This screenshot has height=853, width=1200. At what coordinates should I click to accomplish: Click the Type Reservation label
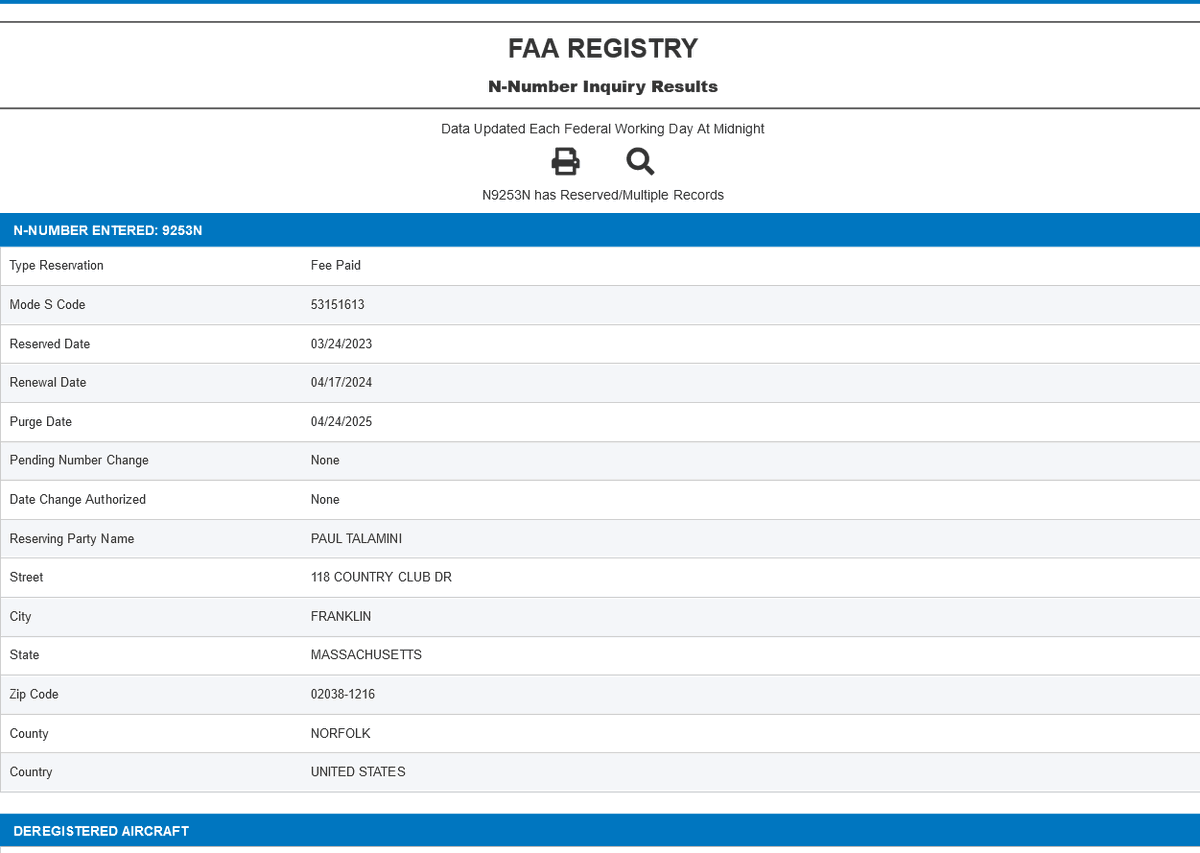click(x=57, y=266)
